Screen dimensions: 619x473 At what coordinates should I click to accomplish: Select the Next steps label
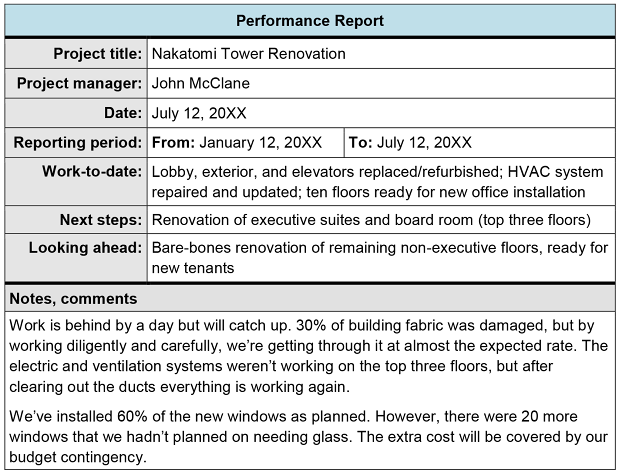point(100,220)
